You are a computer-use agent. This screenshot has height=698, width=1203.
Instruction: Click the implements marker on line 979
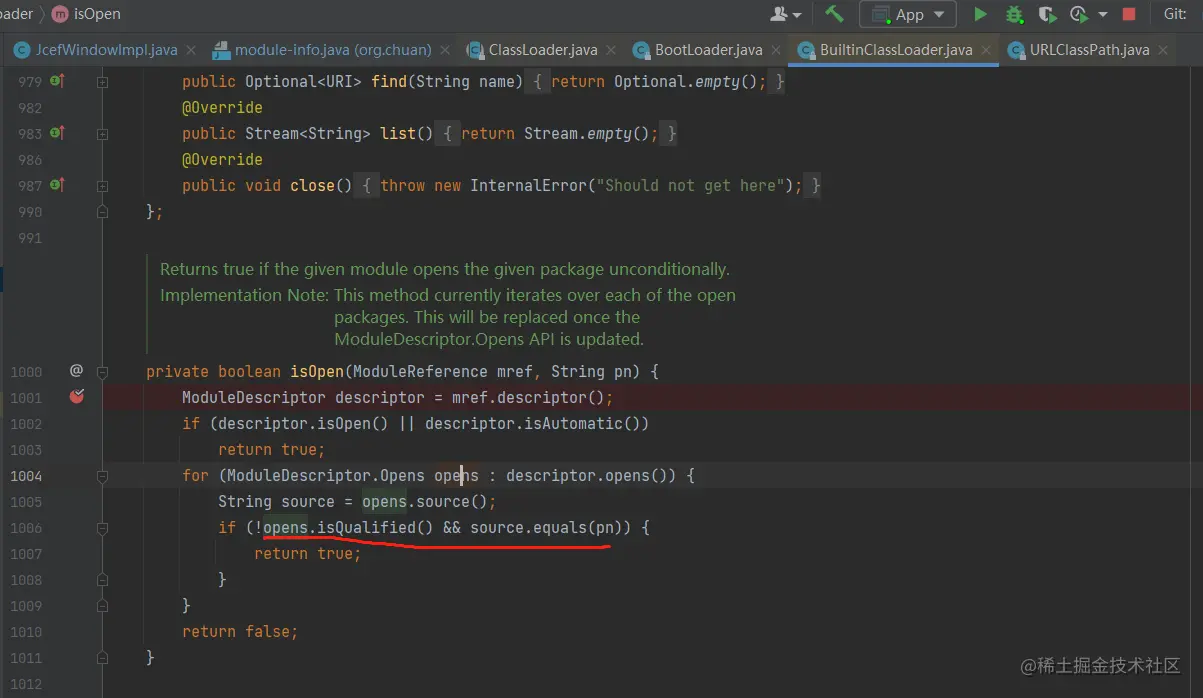click(57, 80)
